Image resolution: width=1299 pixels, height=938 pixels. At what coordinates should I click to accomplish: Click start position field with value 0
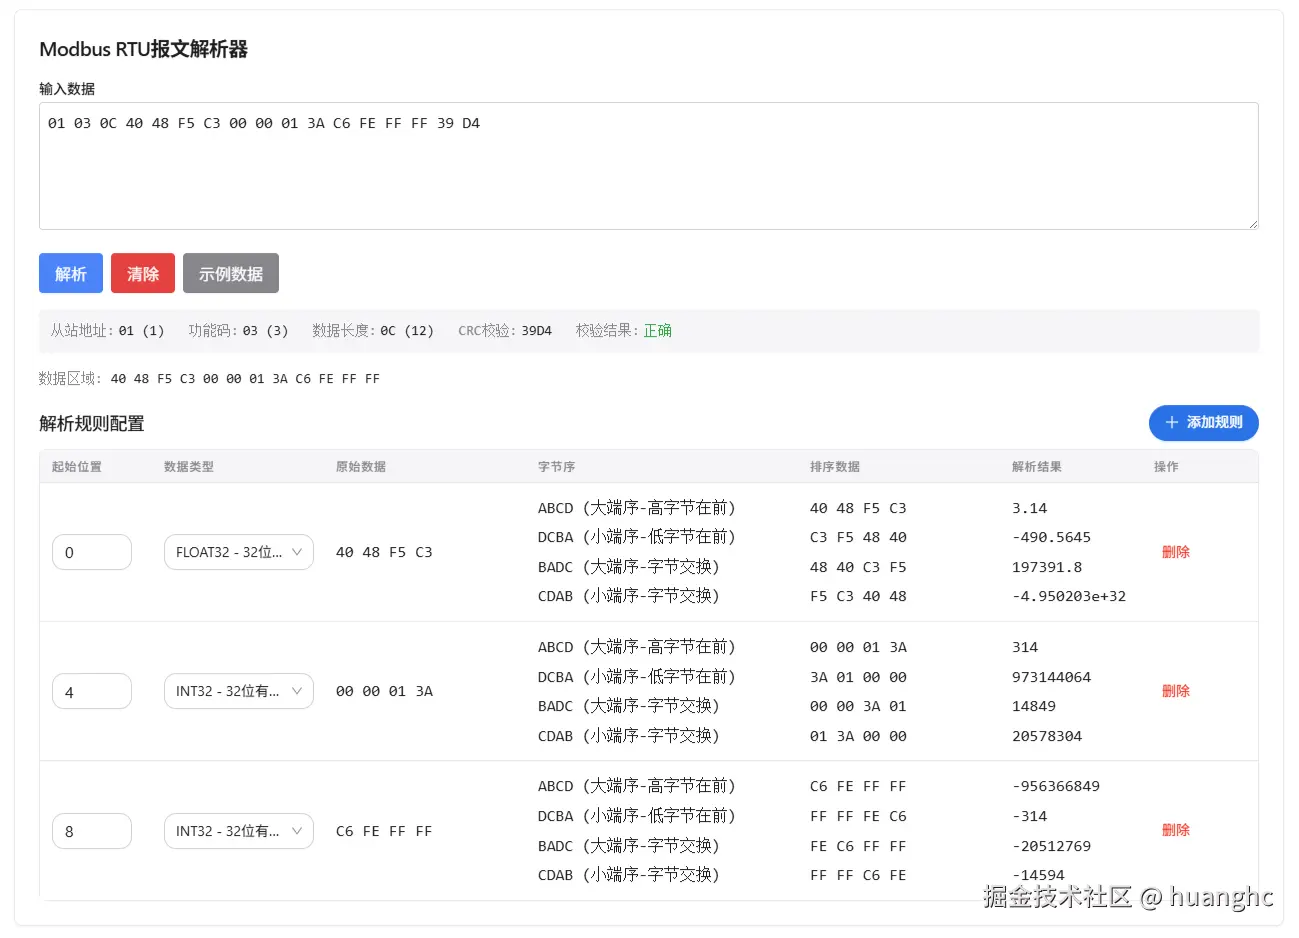tap(92, 552)
